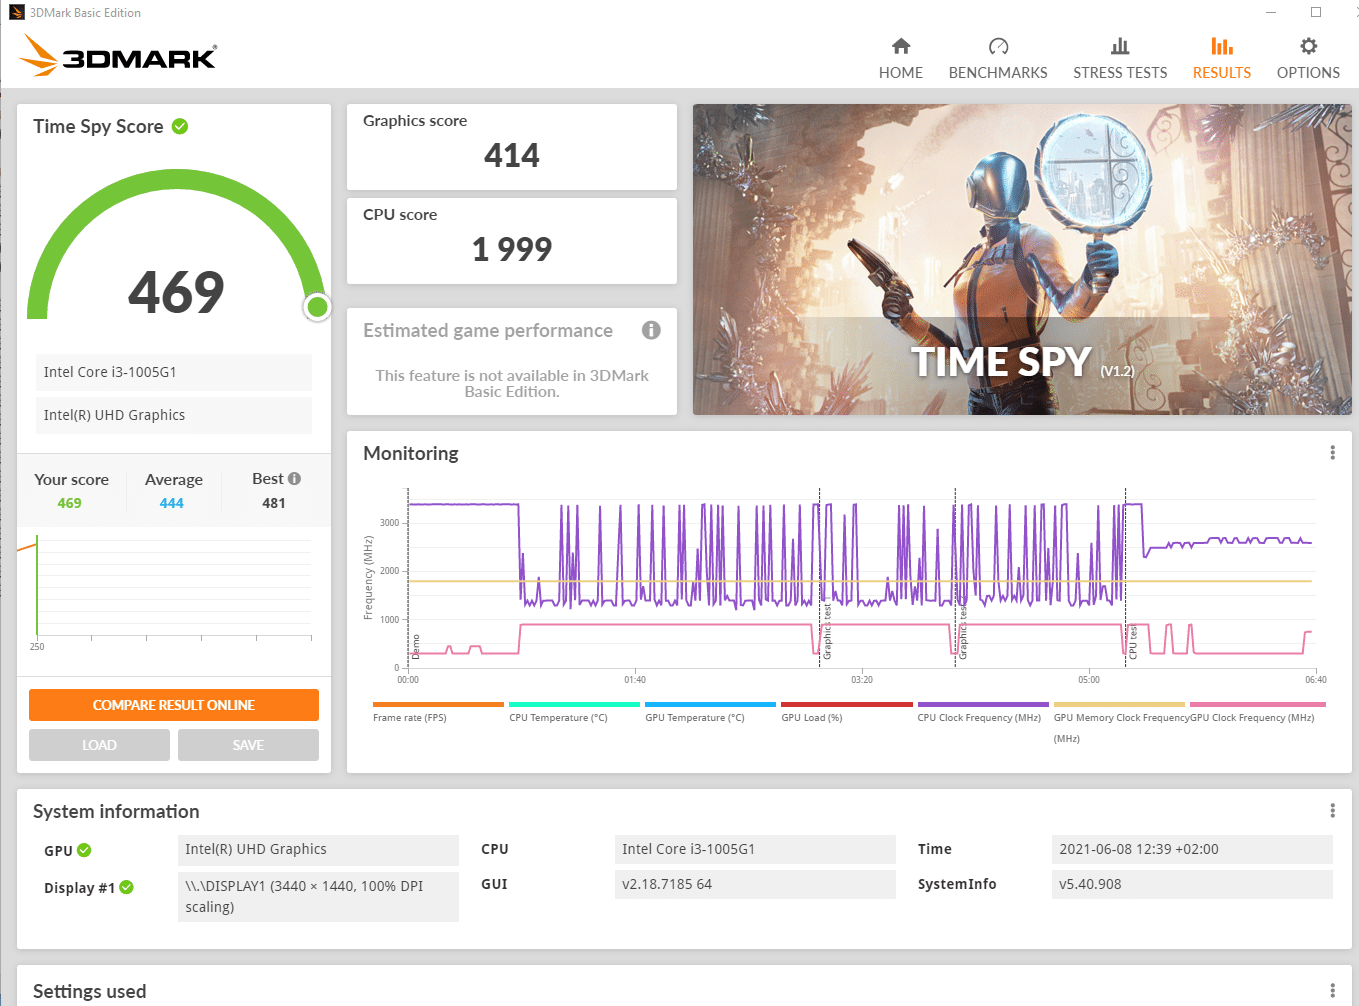1359x1006 pixels.
Task: Click the Time Spy Score green checkmark
Action: pos(180,126)
